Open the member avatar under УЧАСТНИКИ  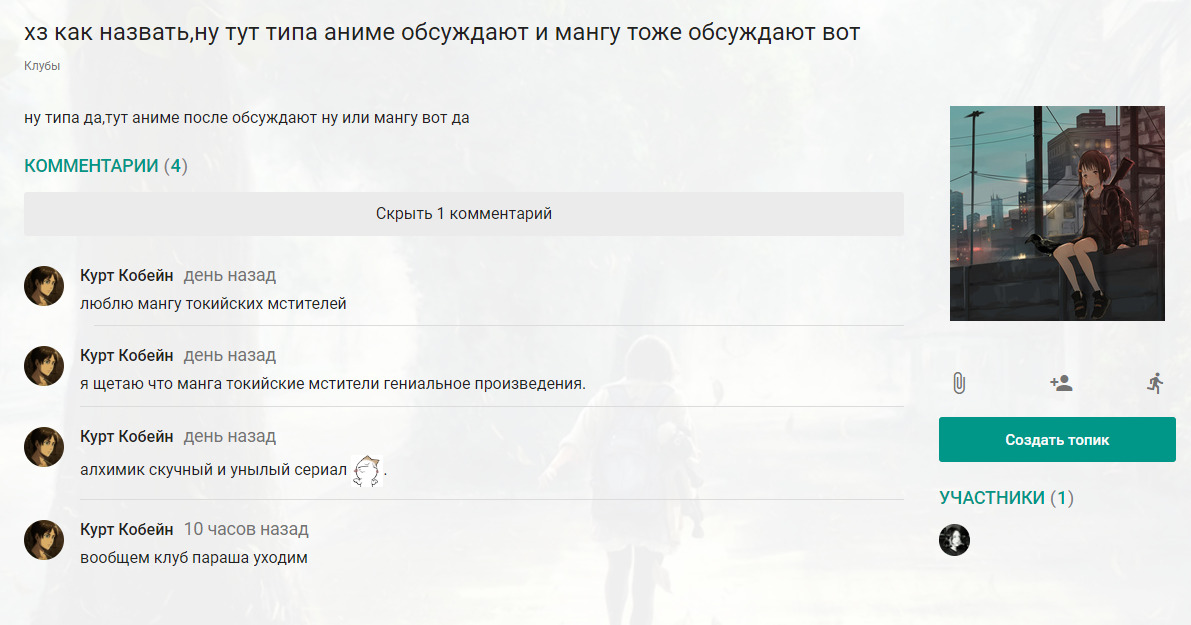pos(954,540)
